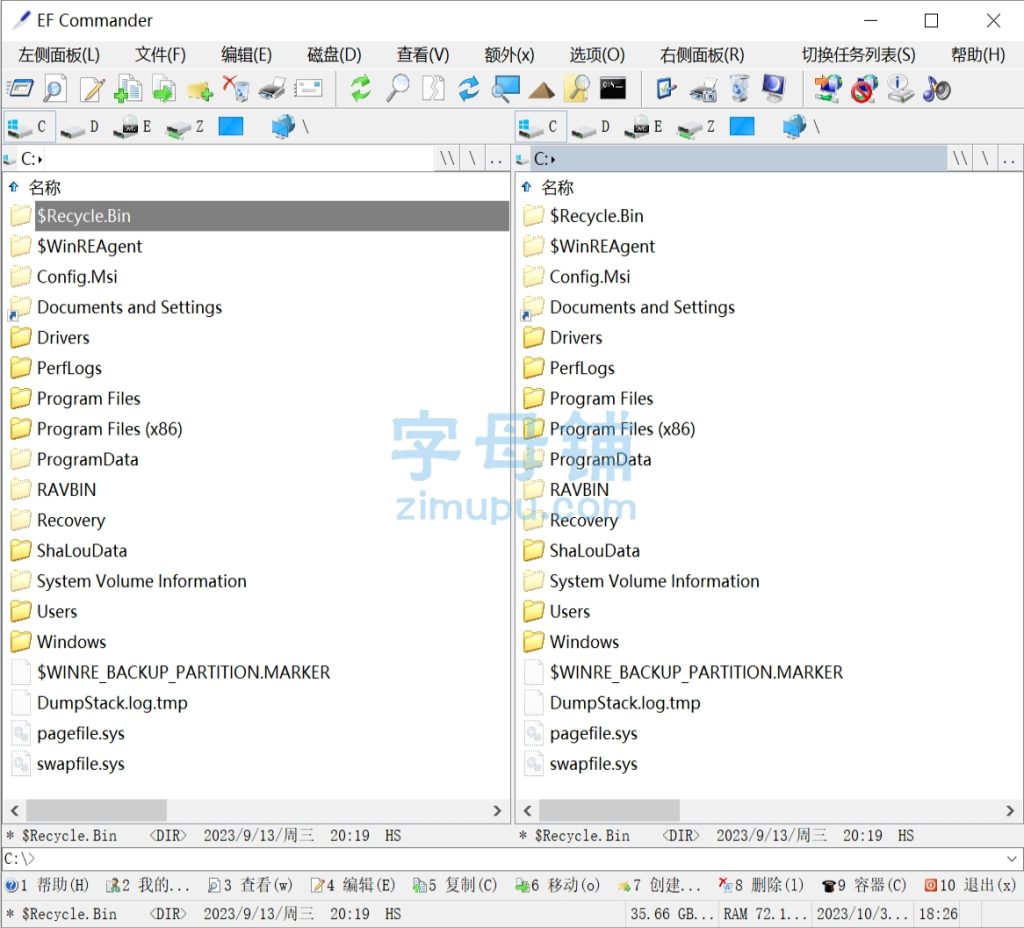Screen dimensions: 1024x928
Task: Open the 切换任务列表(S) menu
Action: click(x=859, y=55)
